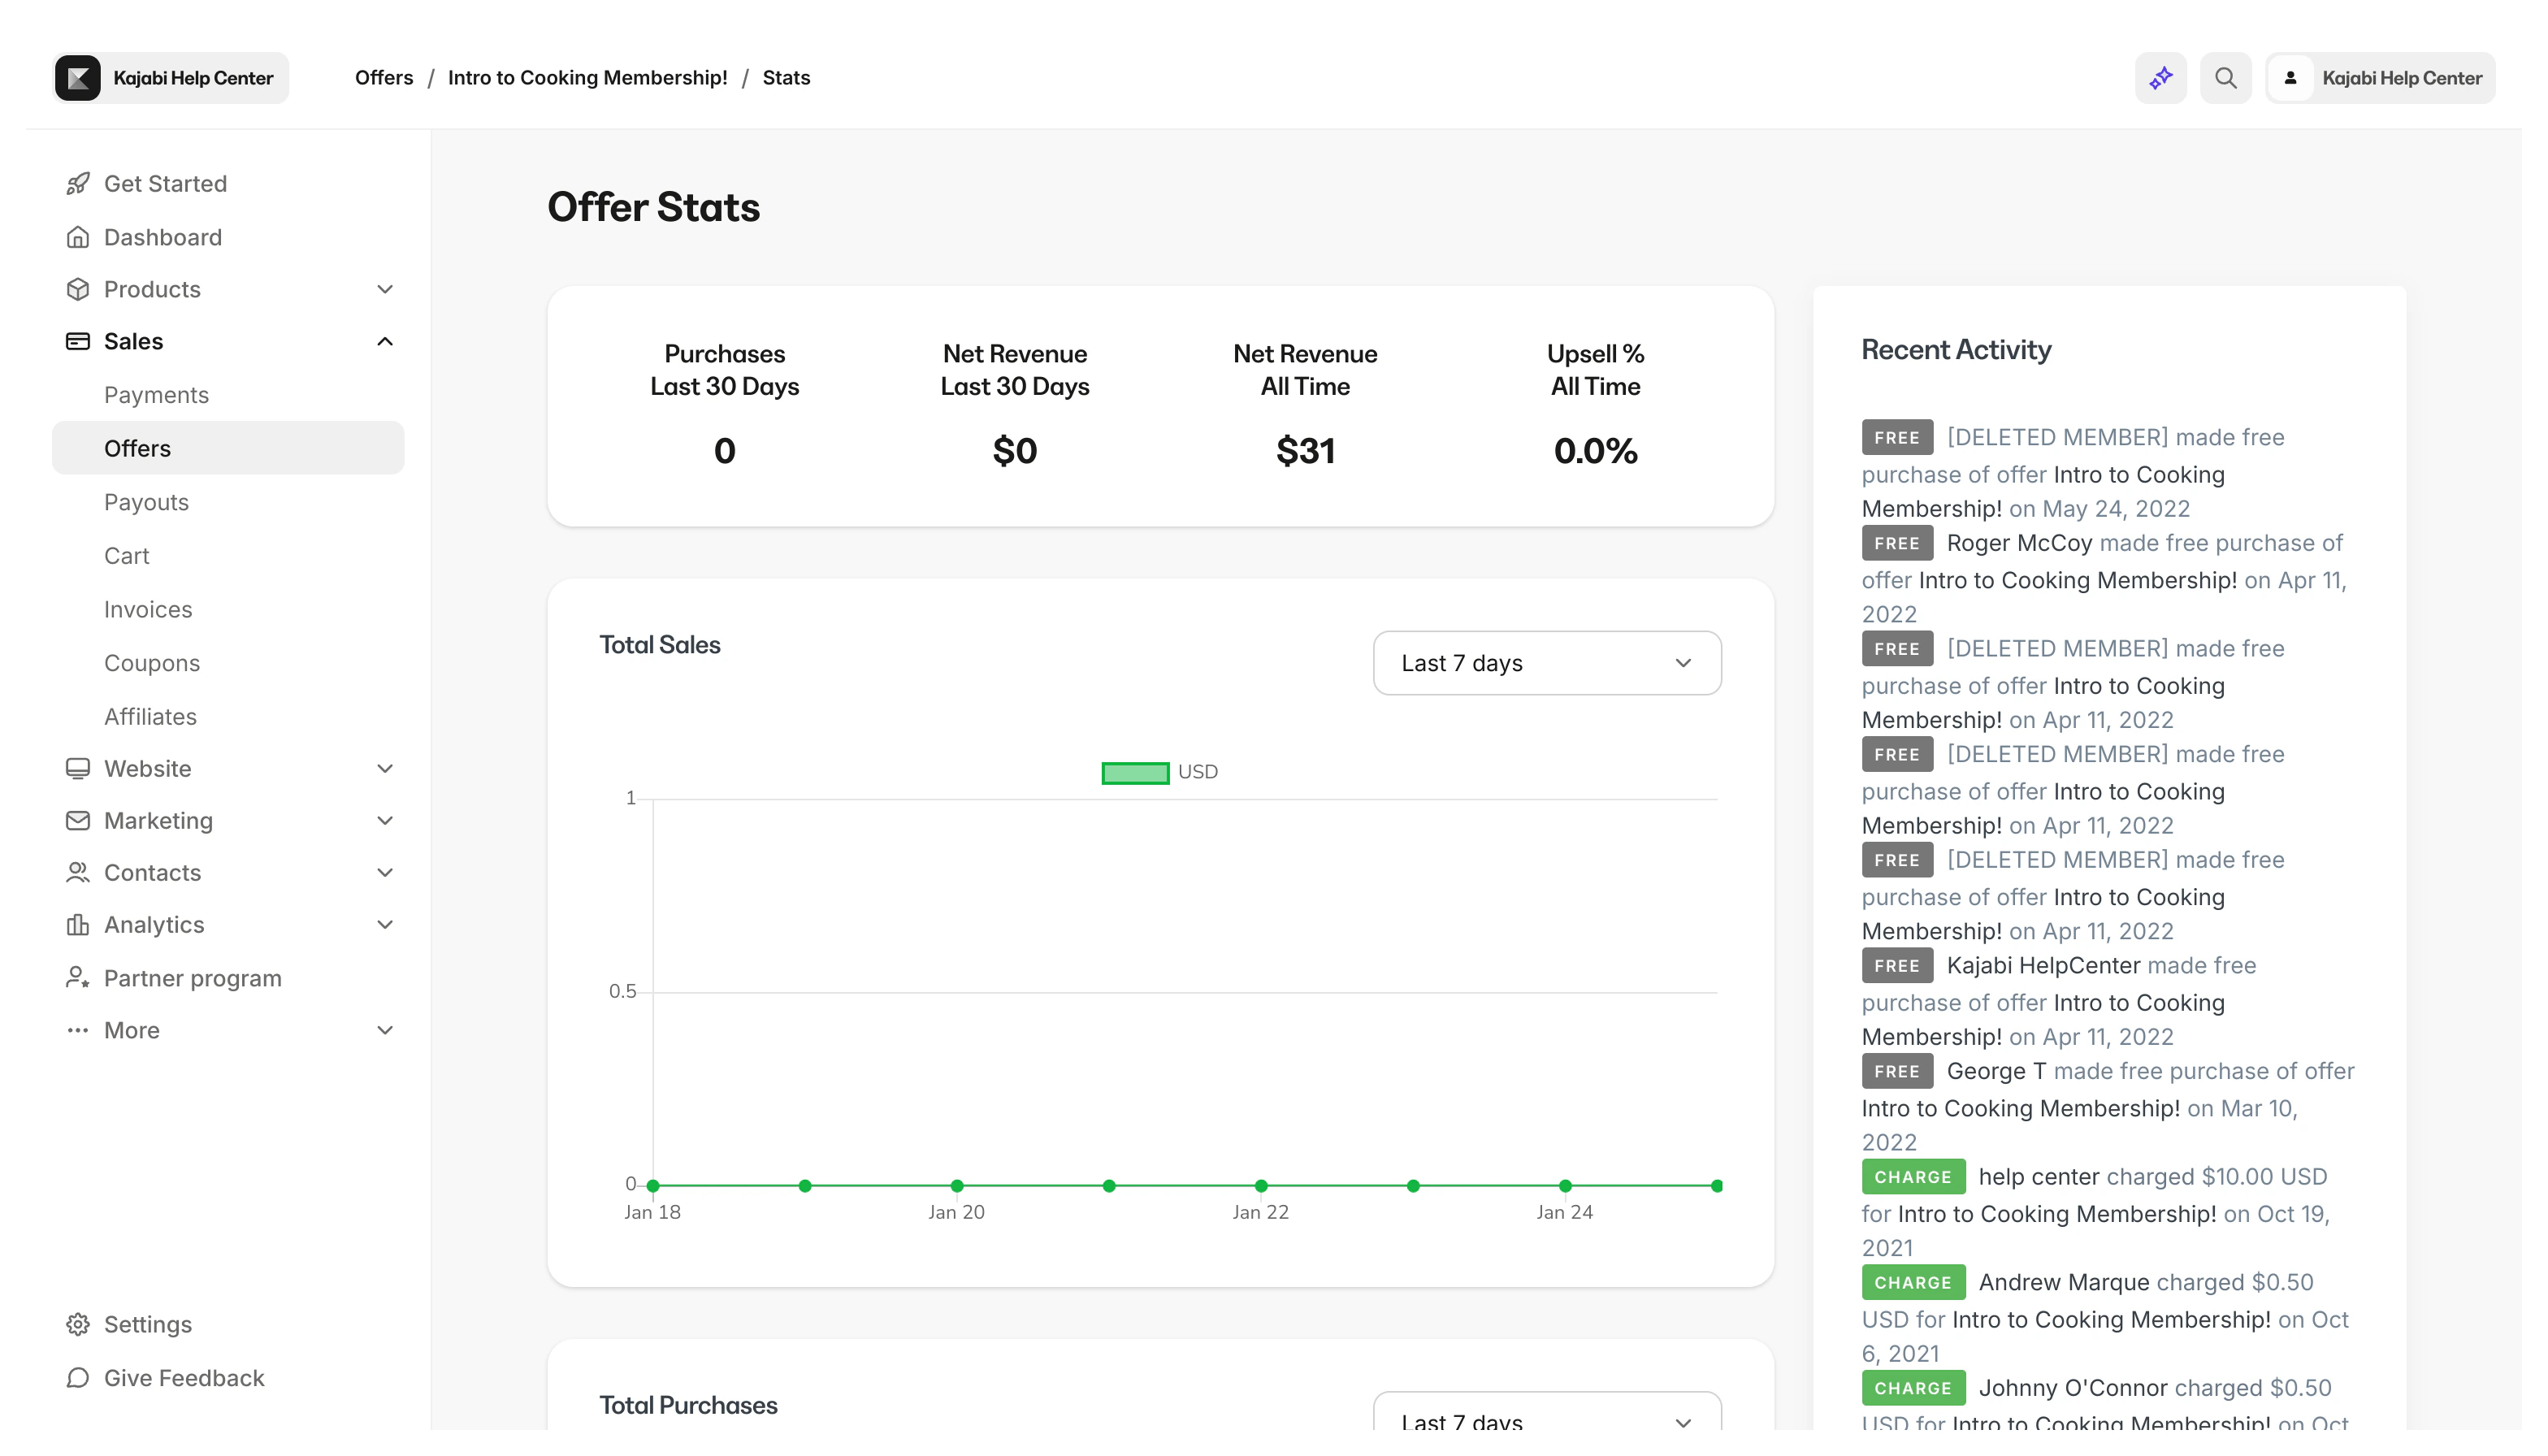
Task: Open the AI assistant sparkle icon
Action: pos(2161,78)
